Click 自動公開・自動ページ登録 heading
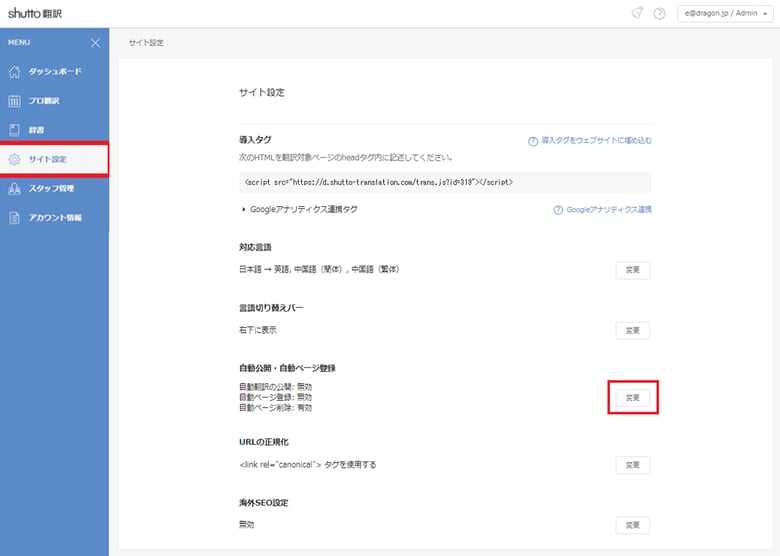 pyautogui.click(x=288, y=369)
